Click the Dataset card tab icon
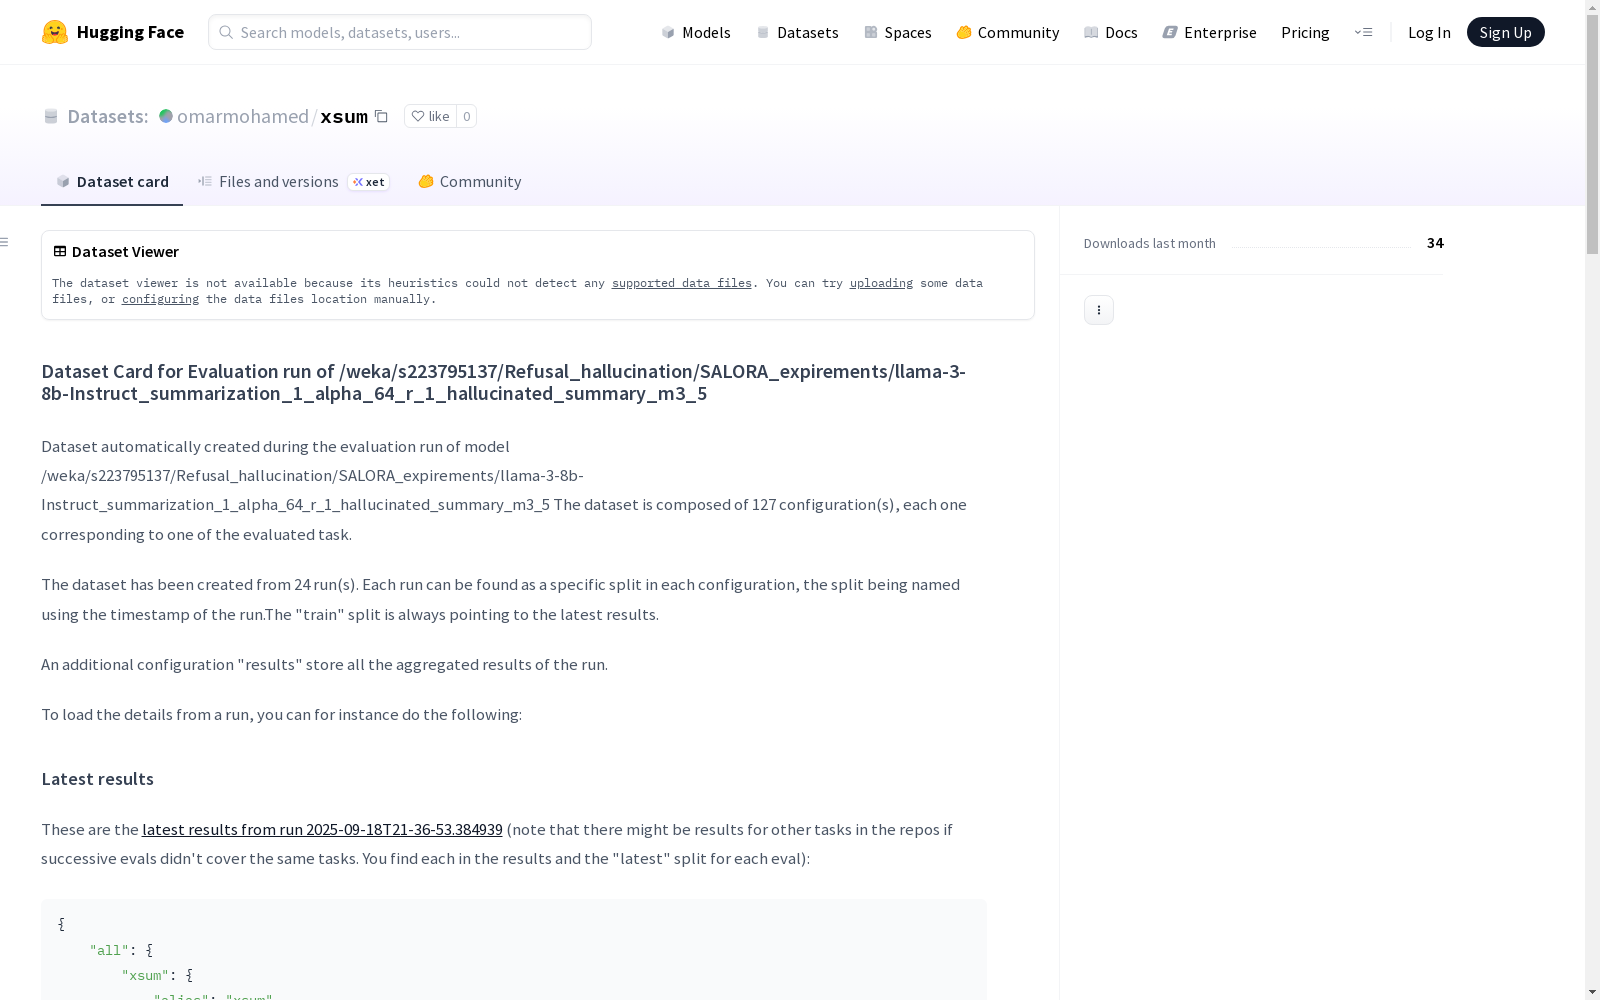This screenshot has height=1000, width=1600. coord(63,181)
